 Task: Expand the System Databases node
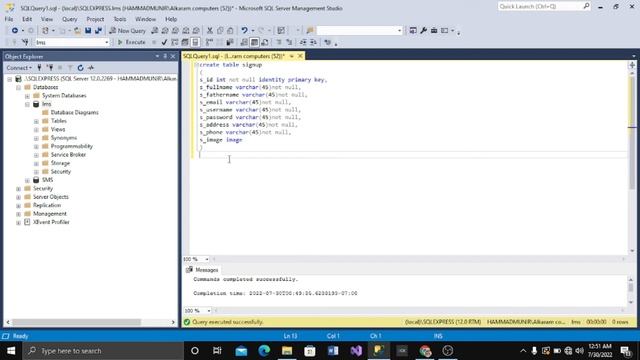pyautogui.click(x=27, y=96)
